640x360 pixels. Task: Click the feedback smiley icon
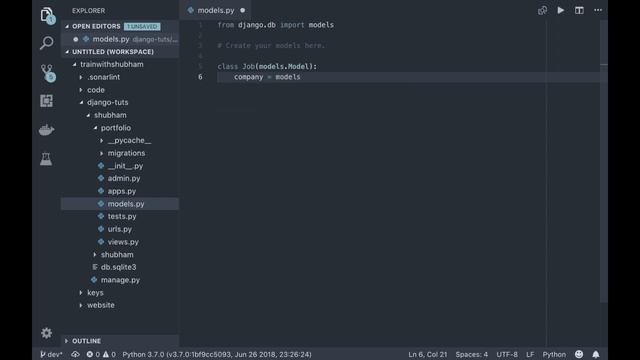579,354
